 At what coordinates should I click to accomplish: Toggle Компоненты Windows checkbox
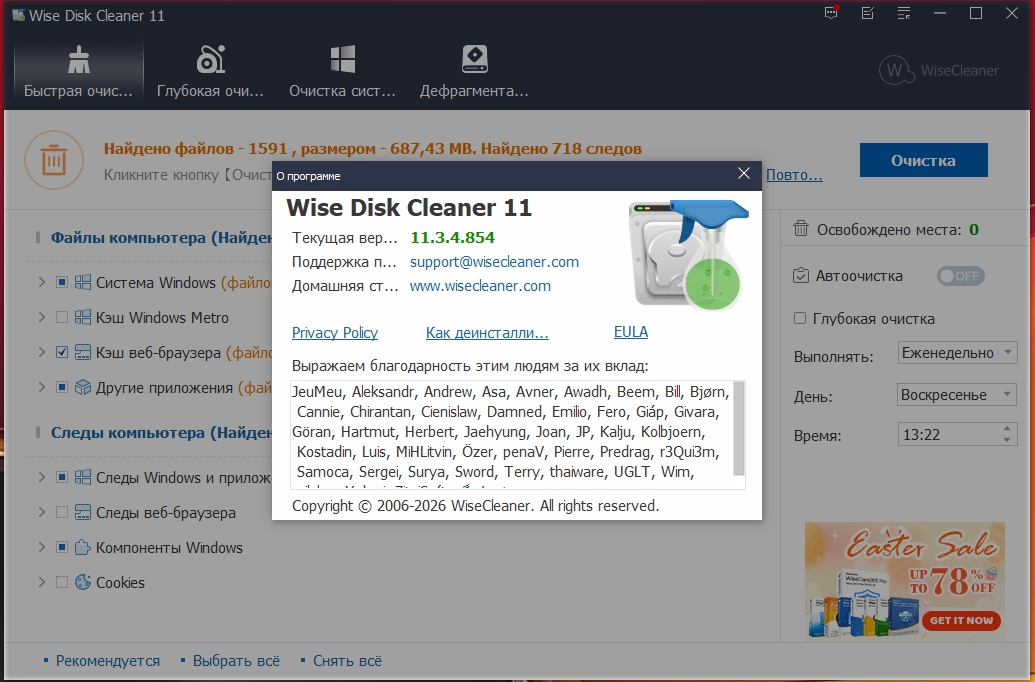[62, 547]
